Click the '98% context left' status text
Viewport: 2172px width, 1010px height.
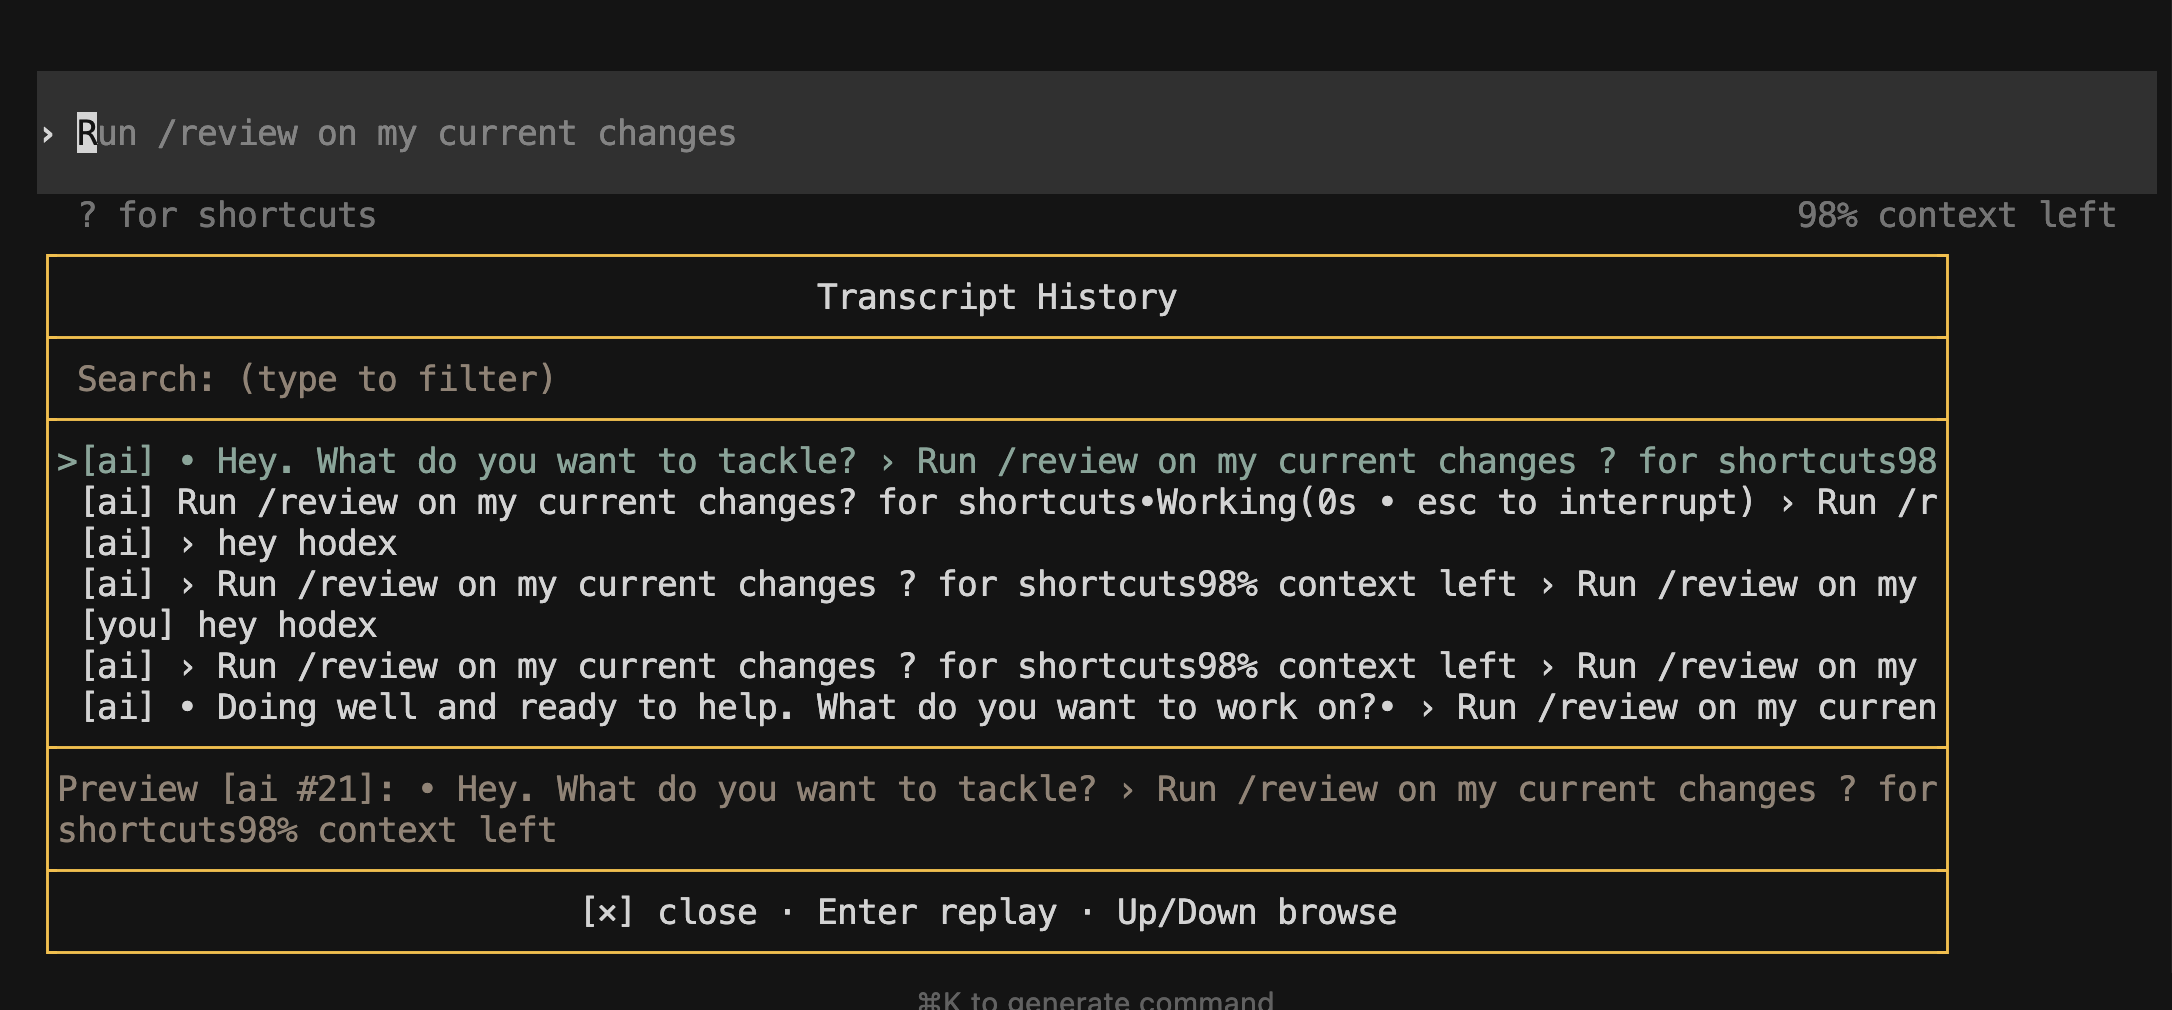click(1956, 215)
